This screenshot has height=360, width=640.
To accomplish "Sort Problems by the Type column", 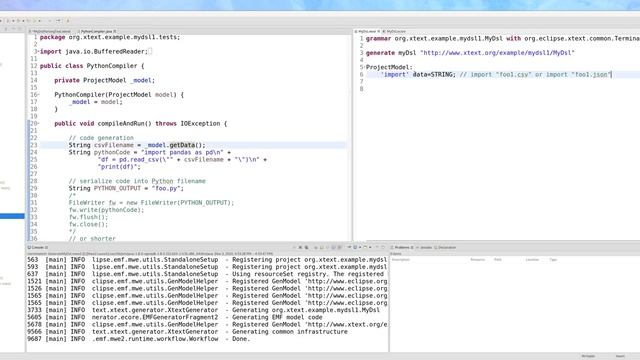I will point(553,260).
